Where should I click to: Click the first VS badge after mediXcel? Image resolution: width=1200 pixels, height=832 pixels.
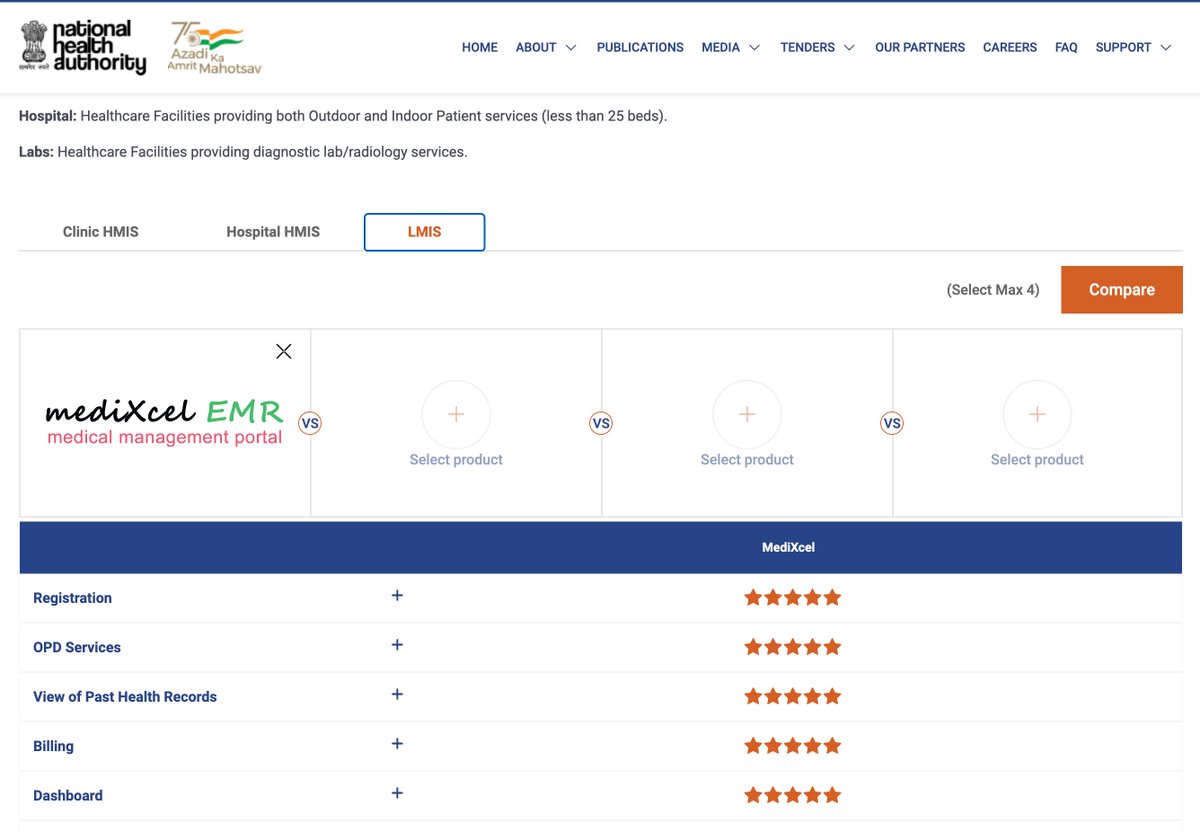pos(310,423)
